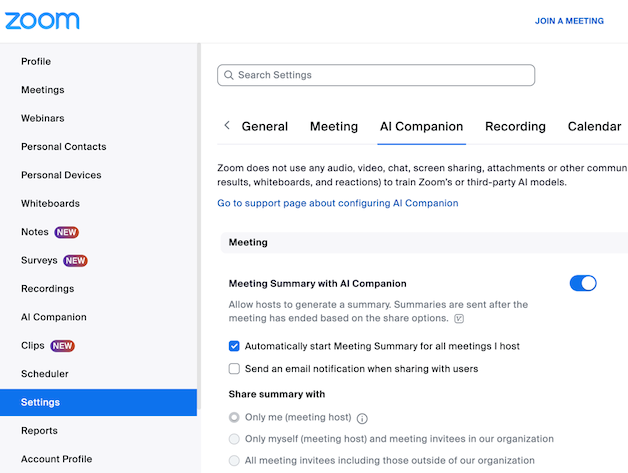Open Whiteboards in the sidebar
Viewport: 628px width, 473px height.
tap(50, 203)
